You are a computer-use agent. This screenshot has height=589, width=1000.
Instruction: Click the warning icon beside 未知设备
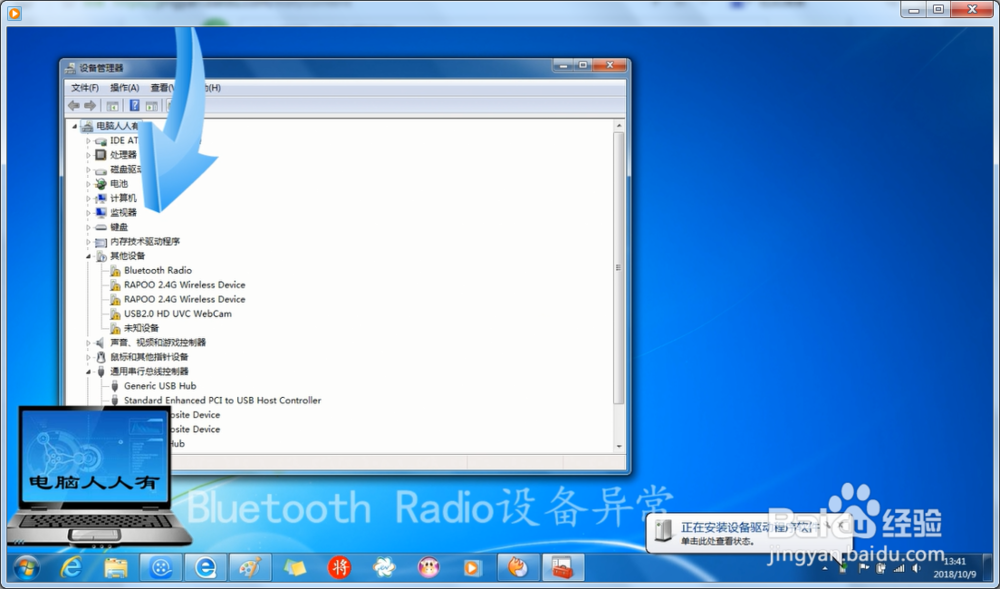115,328
